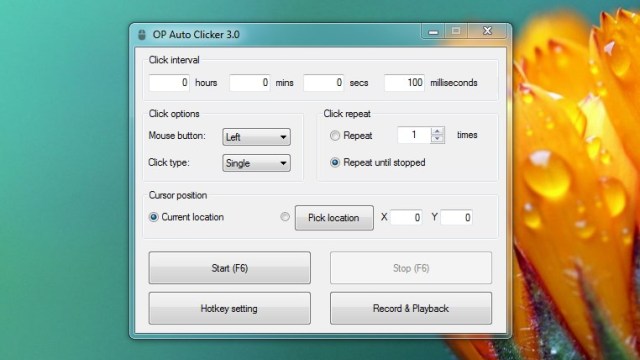Open Record & Playback
The height and width of the screenshot is (360, 640).
[411, 308]
